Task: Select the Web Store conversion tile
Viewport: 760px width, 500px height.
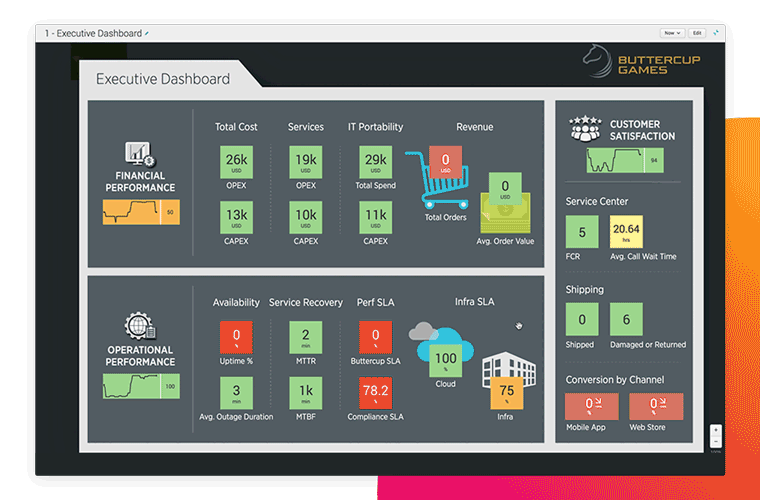Action: pos(656,406)
